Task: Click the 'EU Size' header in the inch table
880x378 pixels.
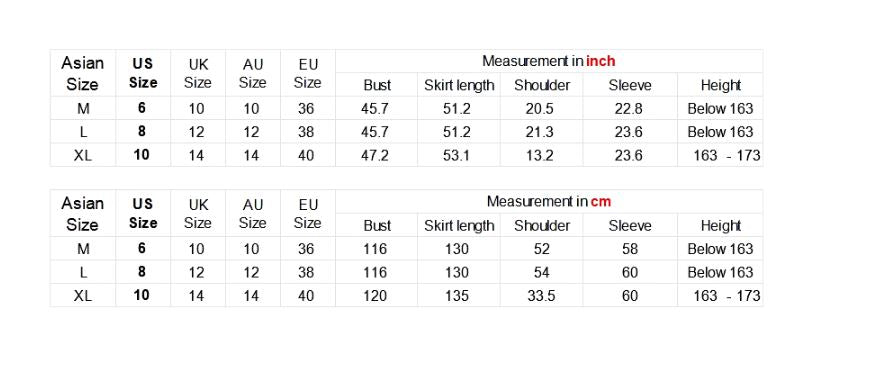Action: (x=307, y=73)
